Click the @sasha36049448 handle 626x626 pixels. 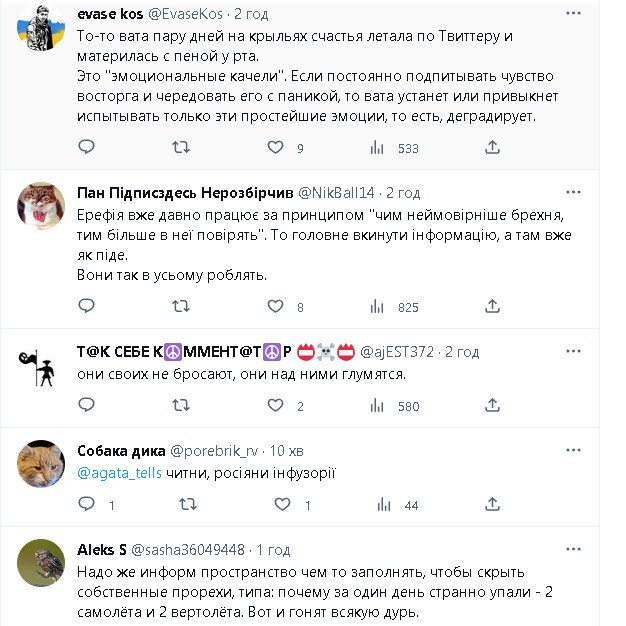[190, 549]
